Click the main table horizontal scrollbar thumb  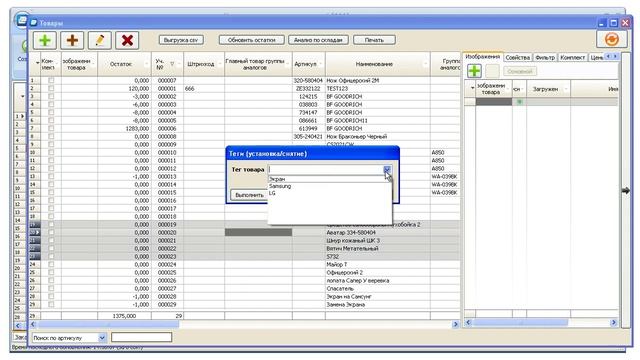coord(108,324)
